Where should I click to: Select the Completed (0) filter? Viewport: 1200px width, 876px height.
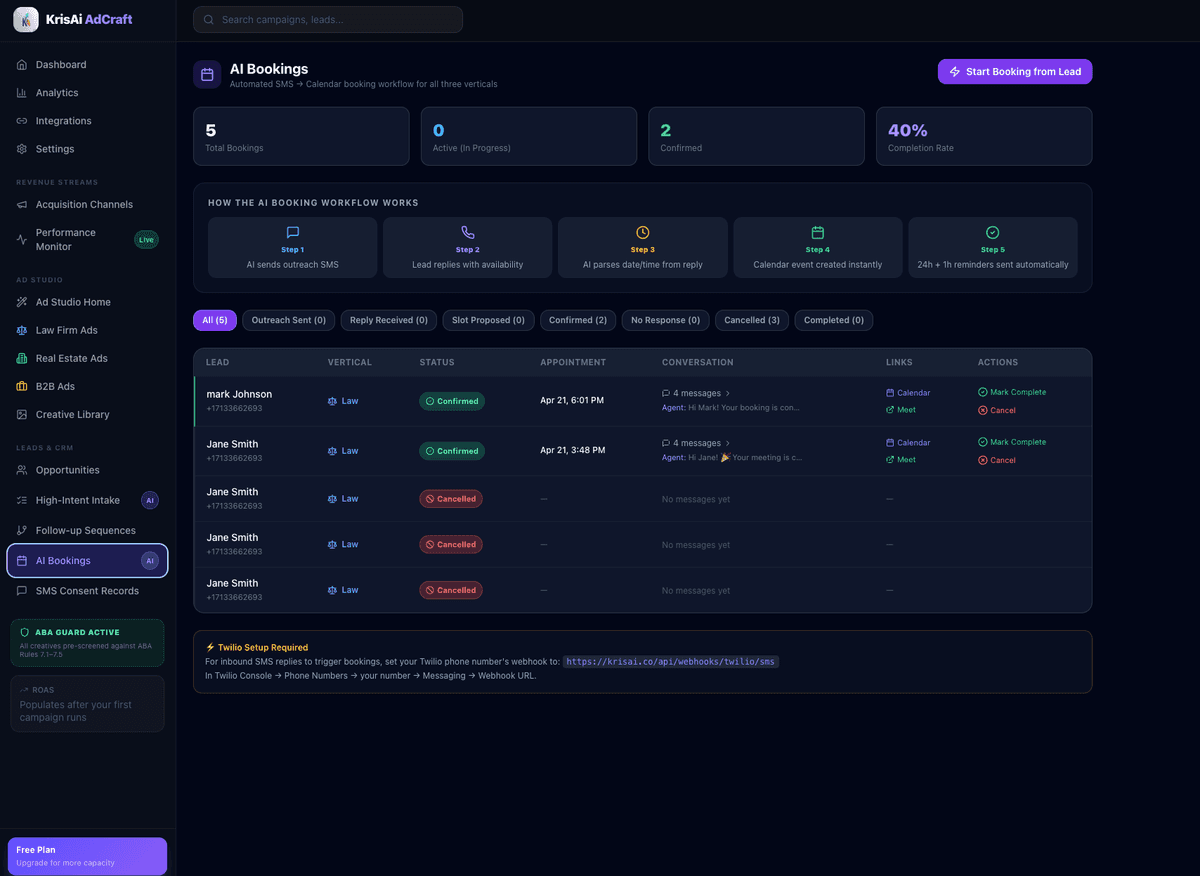click(834, 320)
